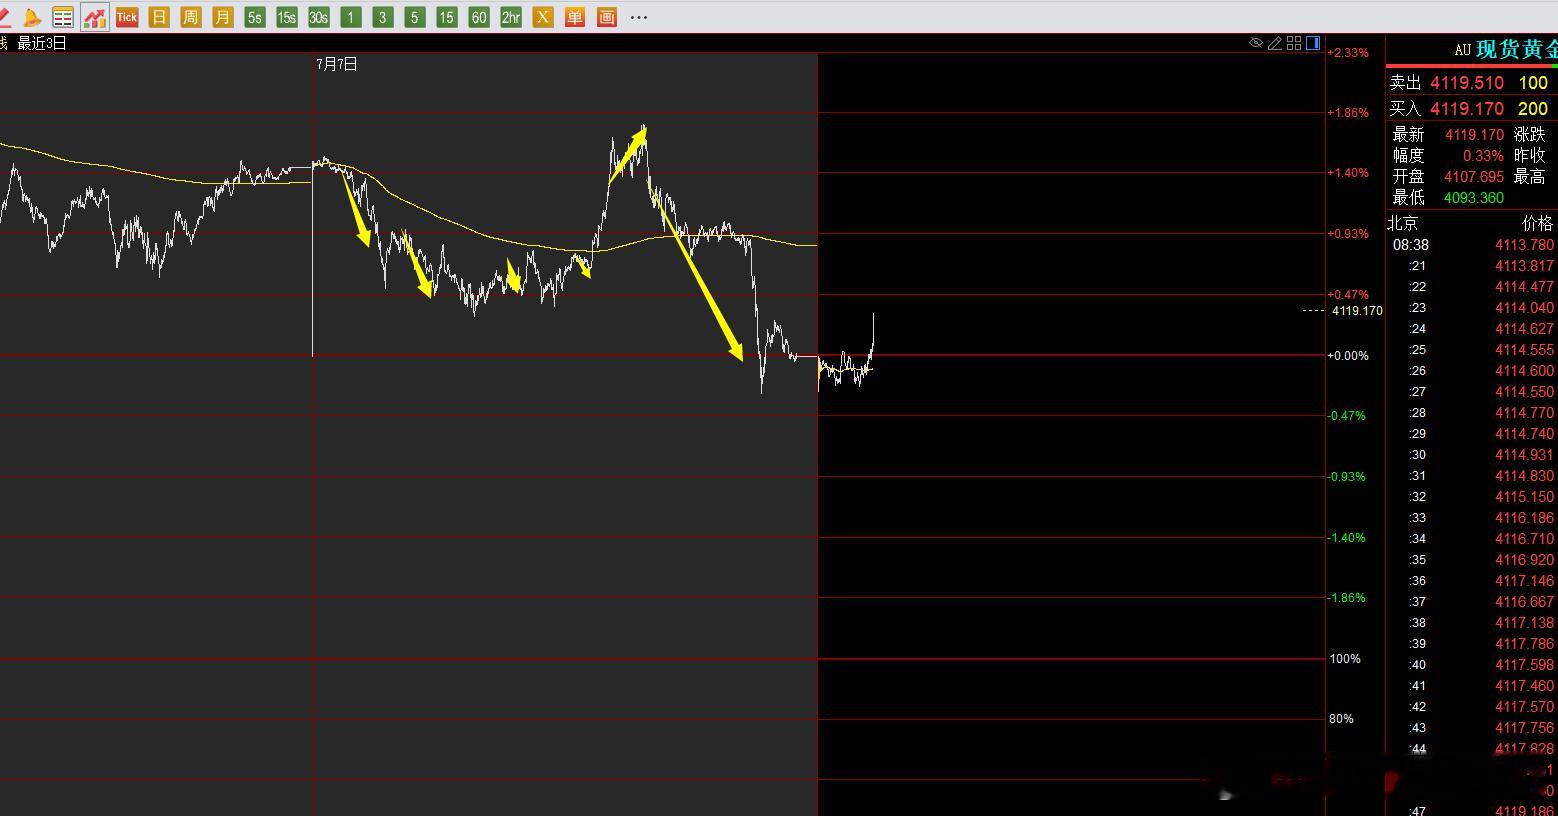This screenshot has height=816, width=1558.
Task: Switch to the daily 日 chart
Action: [159, 17]
